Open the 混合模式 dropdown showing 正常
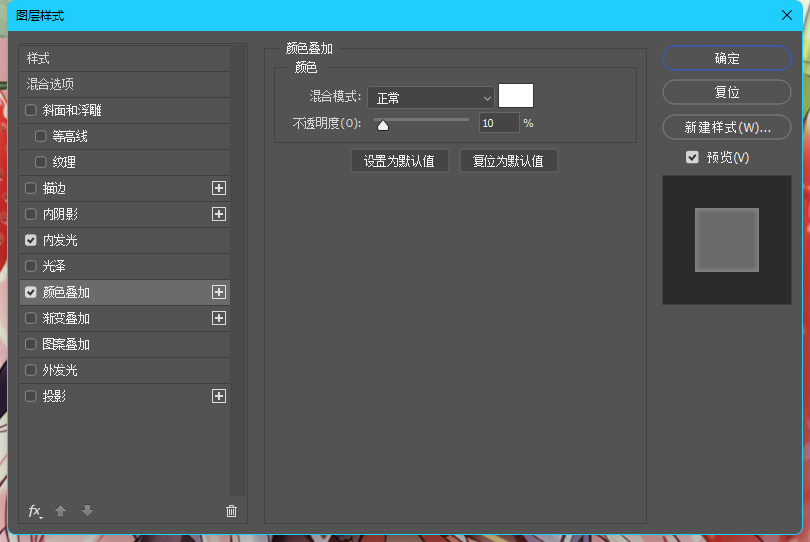The height and width of the screenshot is (542, 810). (x=431, y=98)
